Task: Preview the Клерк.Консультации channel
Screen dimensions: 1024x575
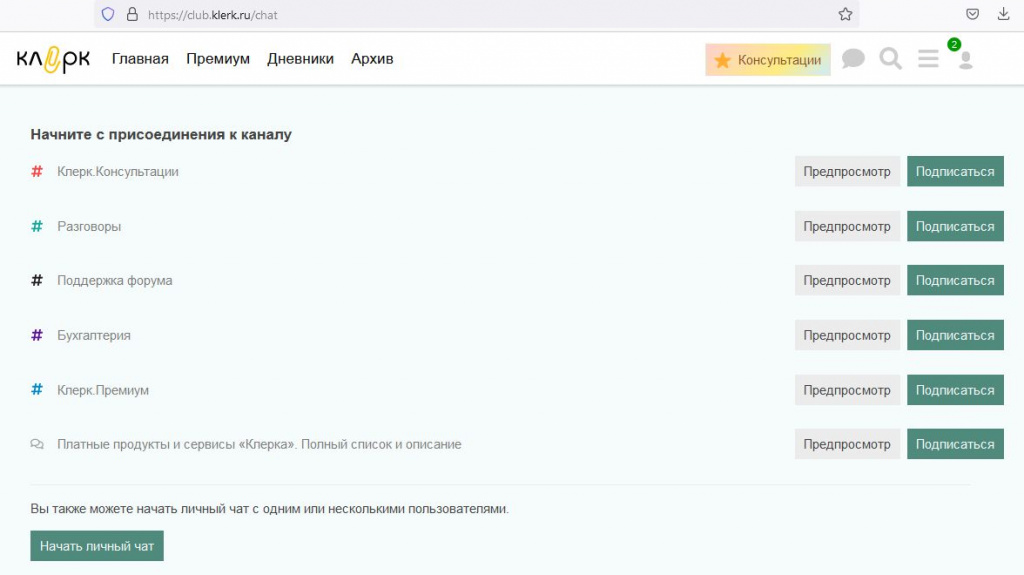Action: click(x=847, y=171)
